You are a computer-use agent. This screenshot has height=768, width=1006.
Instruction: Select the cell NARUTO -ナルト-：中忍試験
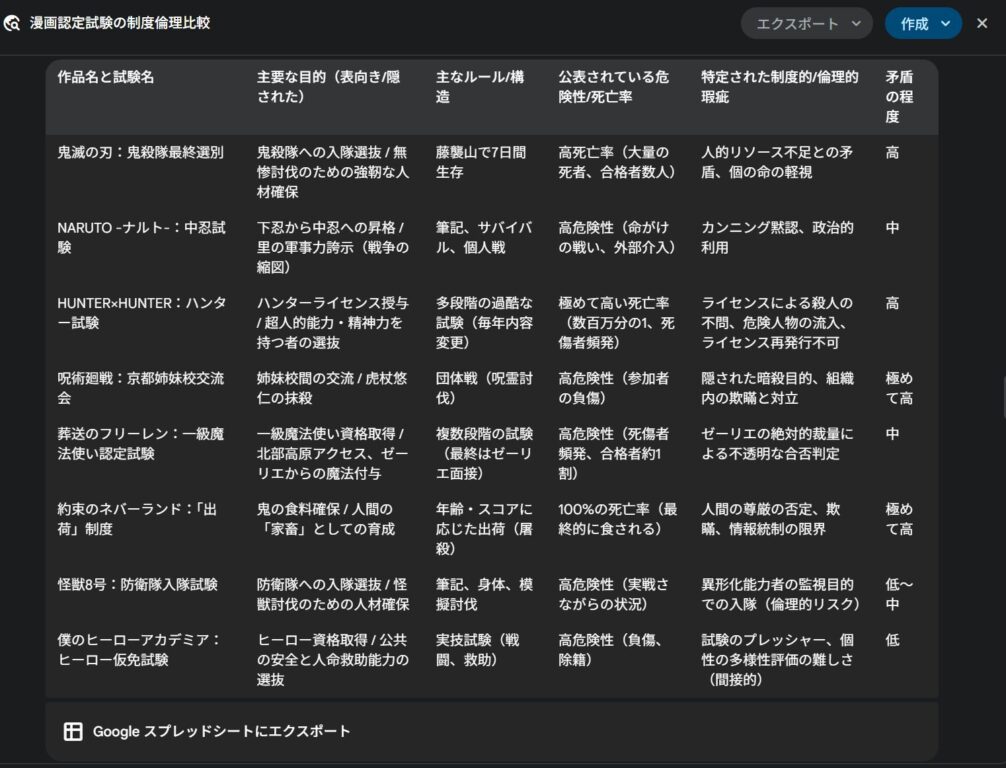[141, 237]
